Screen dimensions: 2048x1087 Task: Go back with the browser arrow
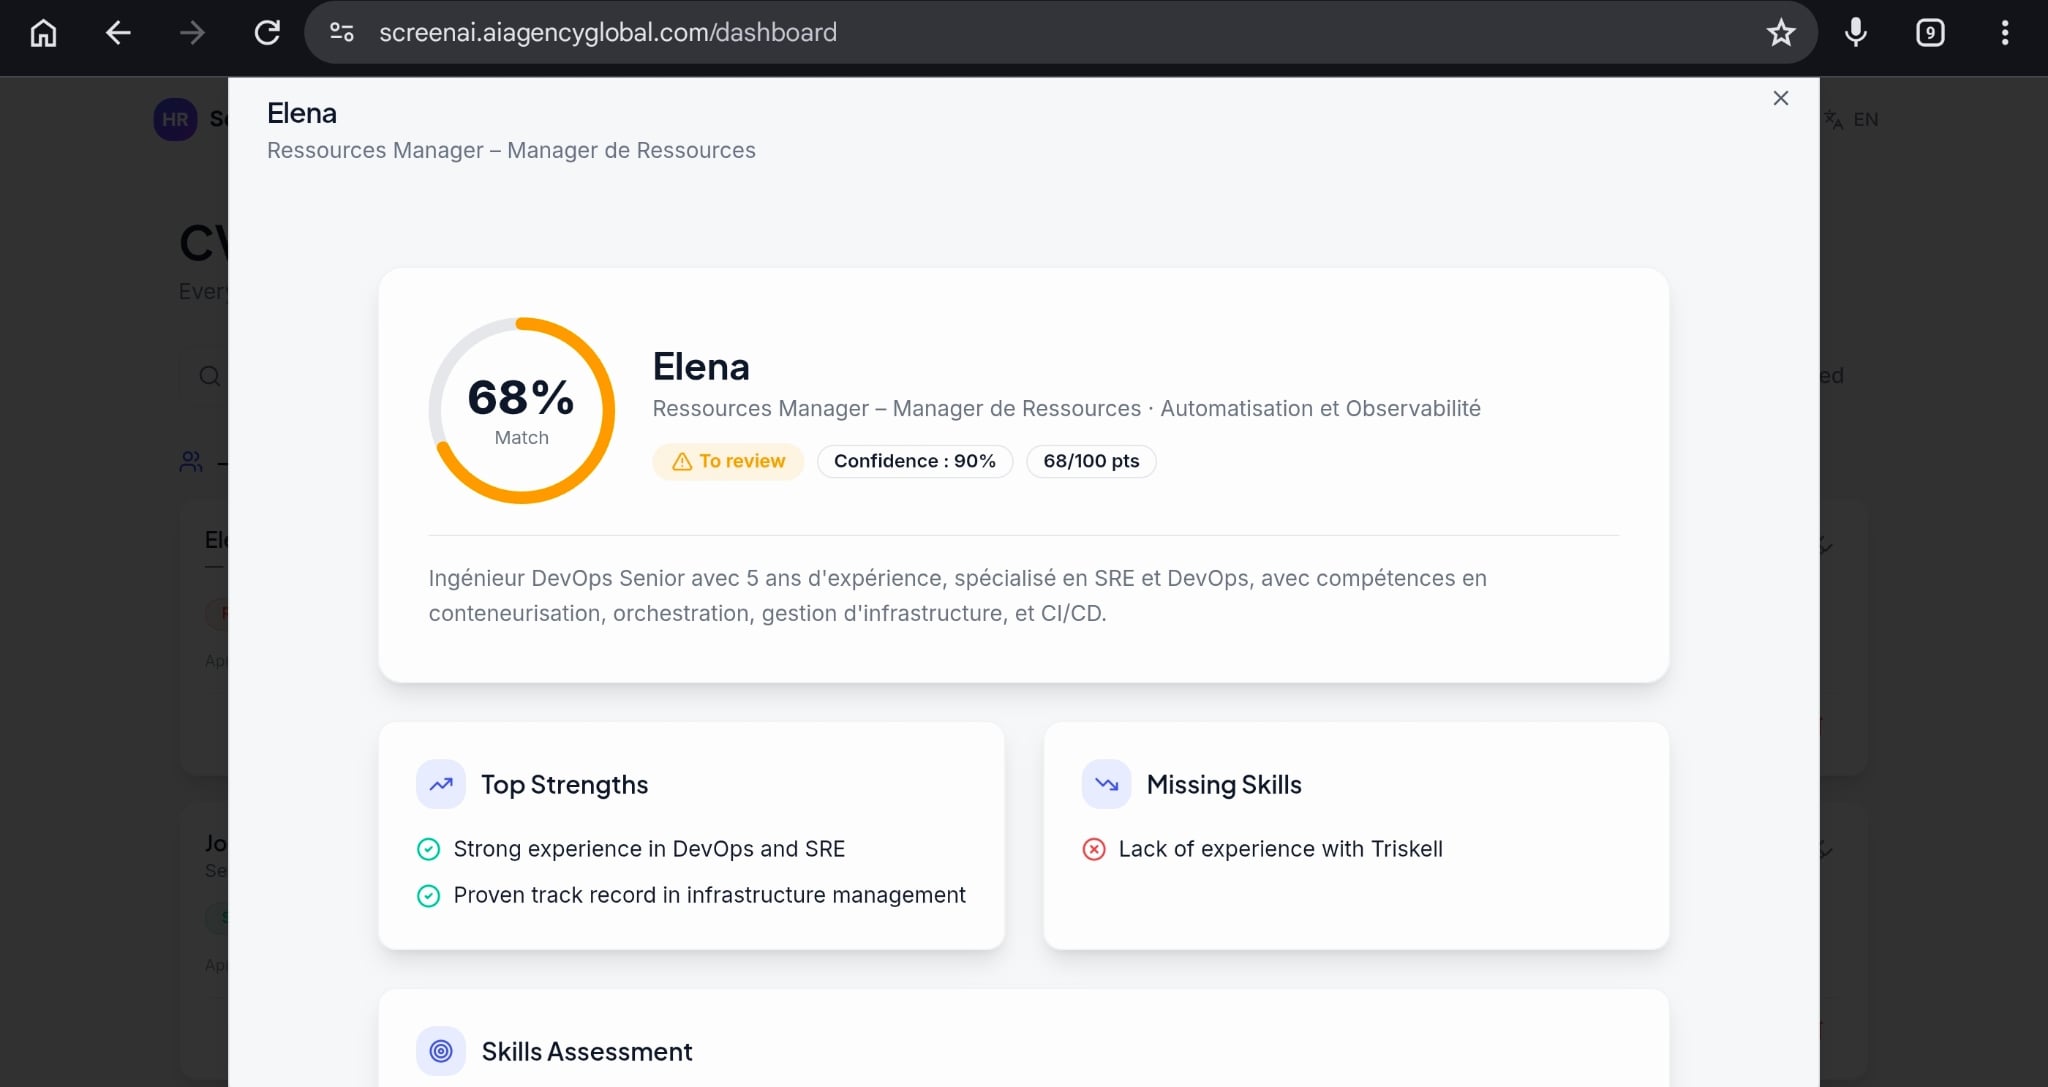118,33
